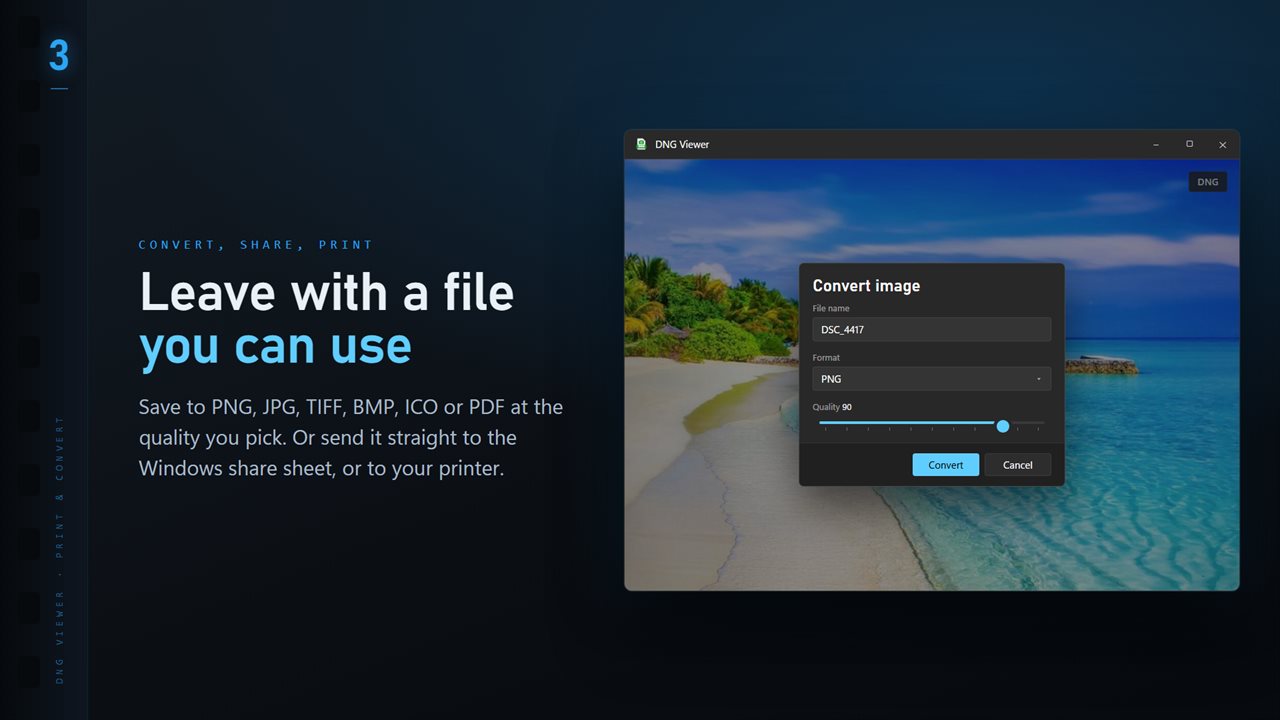Close the DNG Viewer window
1280x720 pixels.
pyautogui.click(x=1222, y=144)
